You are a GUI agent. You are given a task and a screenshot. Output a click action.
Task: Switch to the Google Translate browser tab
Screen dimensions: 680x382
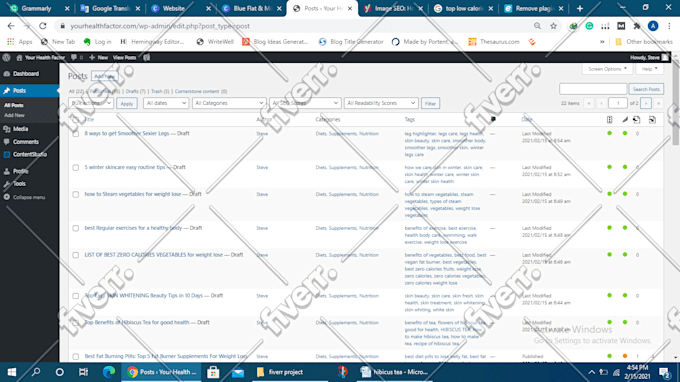click(111, 8)
